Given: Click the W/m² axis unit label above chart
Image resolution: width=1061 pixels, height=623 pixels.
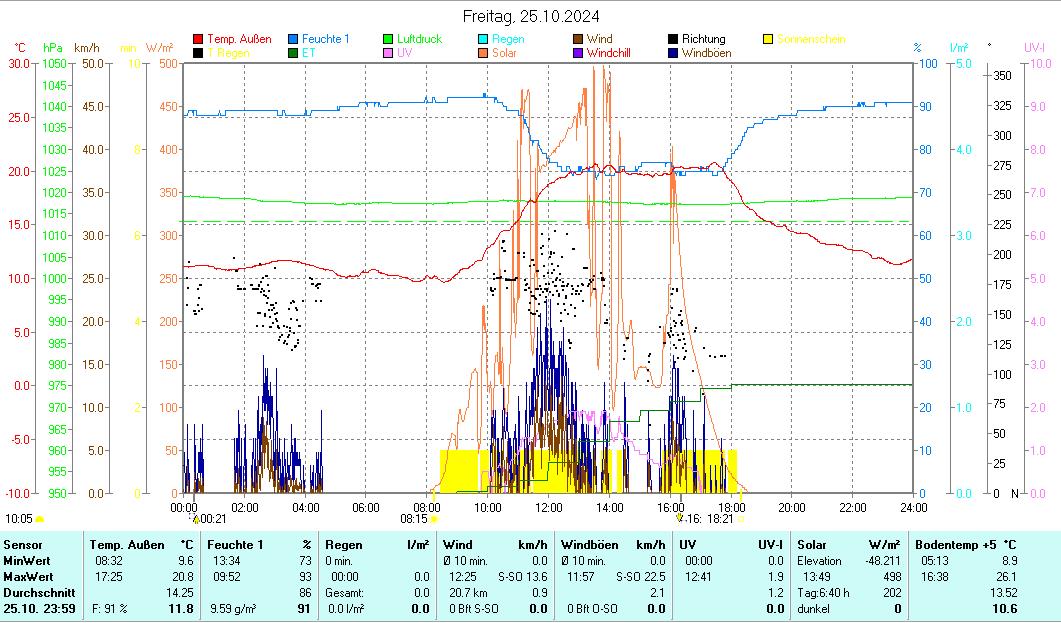Looking at the screenshot, I should pyautogui.click(x=160, y=48).
